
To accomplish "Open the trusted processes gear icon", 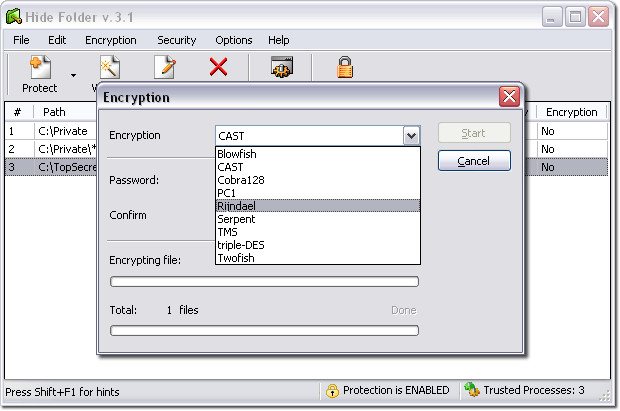I will click(x=282, y=66).
